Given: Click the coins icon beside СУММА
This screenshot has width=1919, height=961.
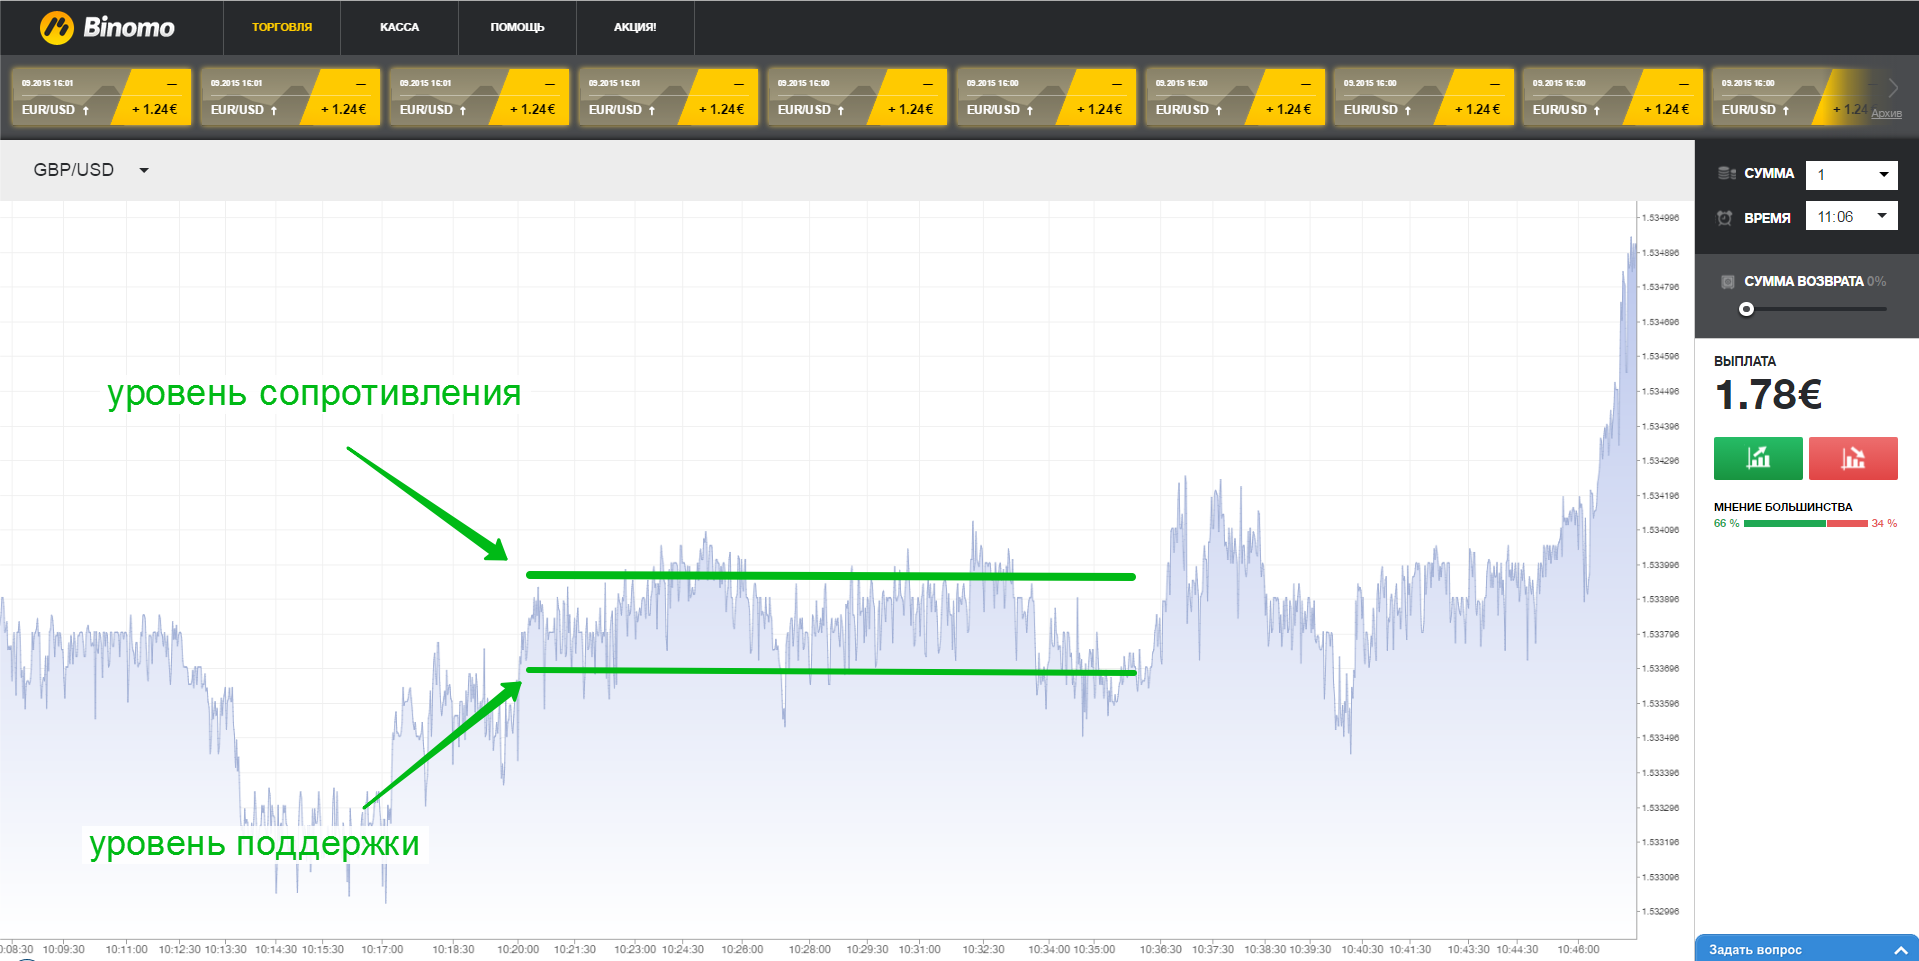Looking at the screenshot, I should click(x=1726, y=173).
